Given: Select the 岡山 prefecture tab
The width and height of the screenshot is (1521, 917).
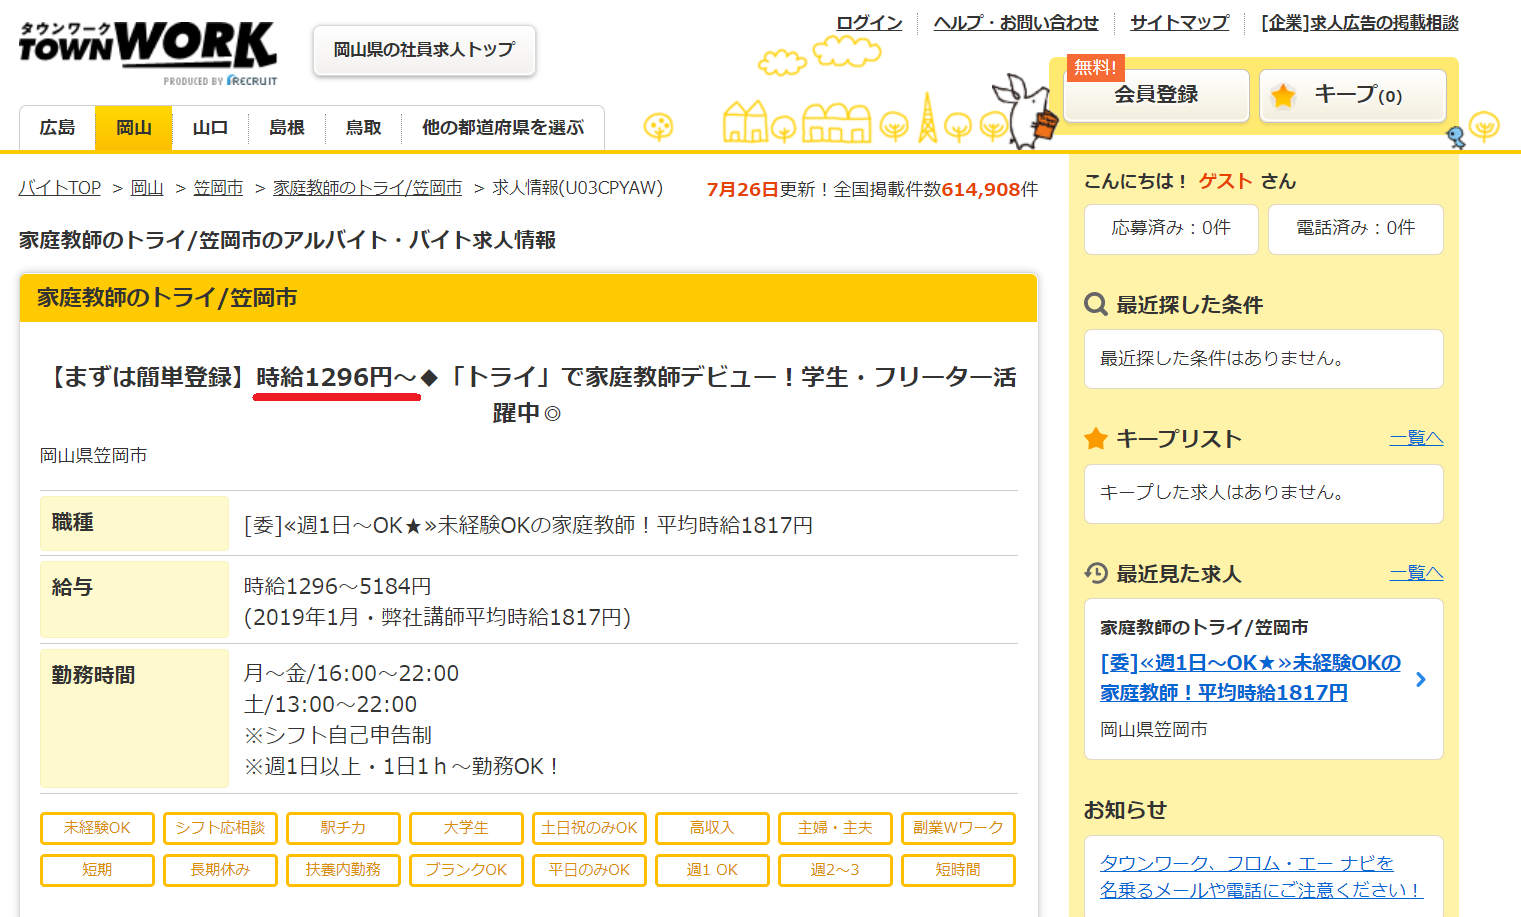Looking at the screenshot, I should pos(134,128).
